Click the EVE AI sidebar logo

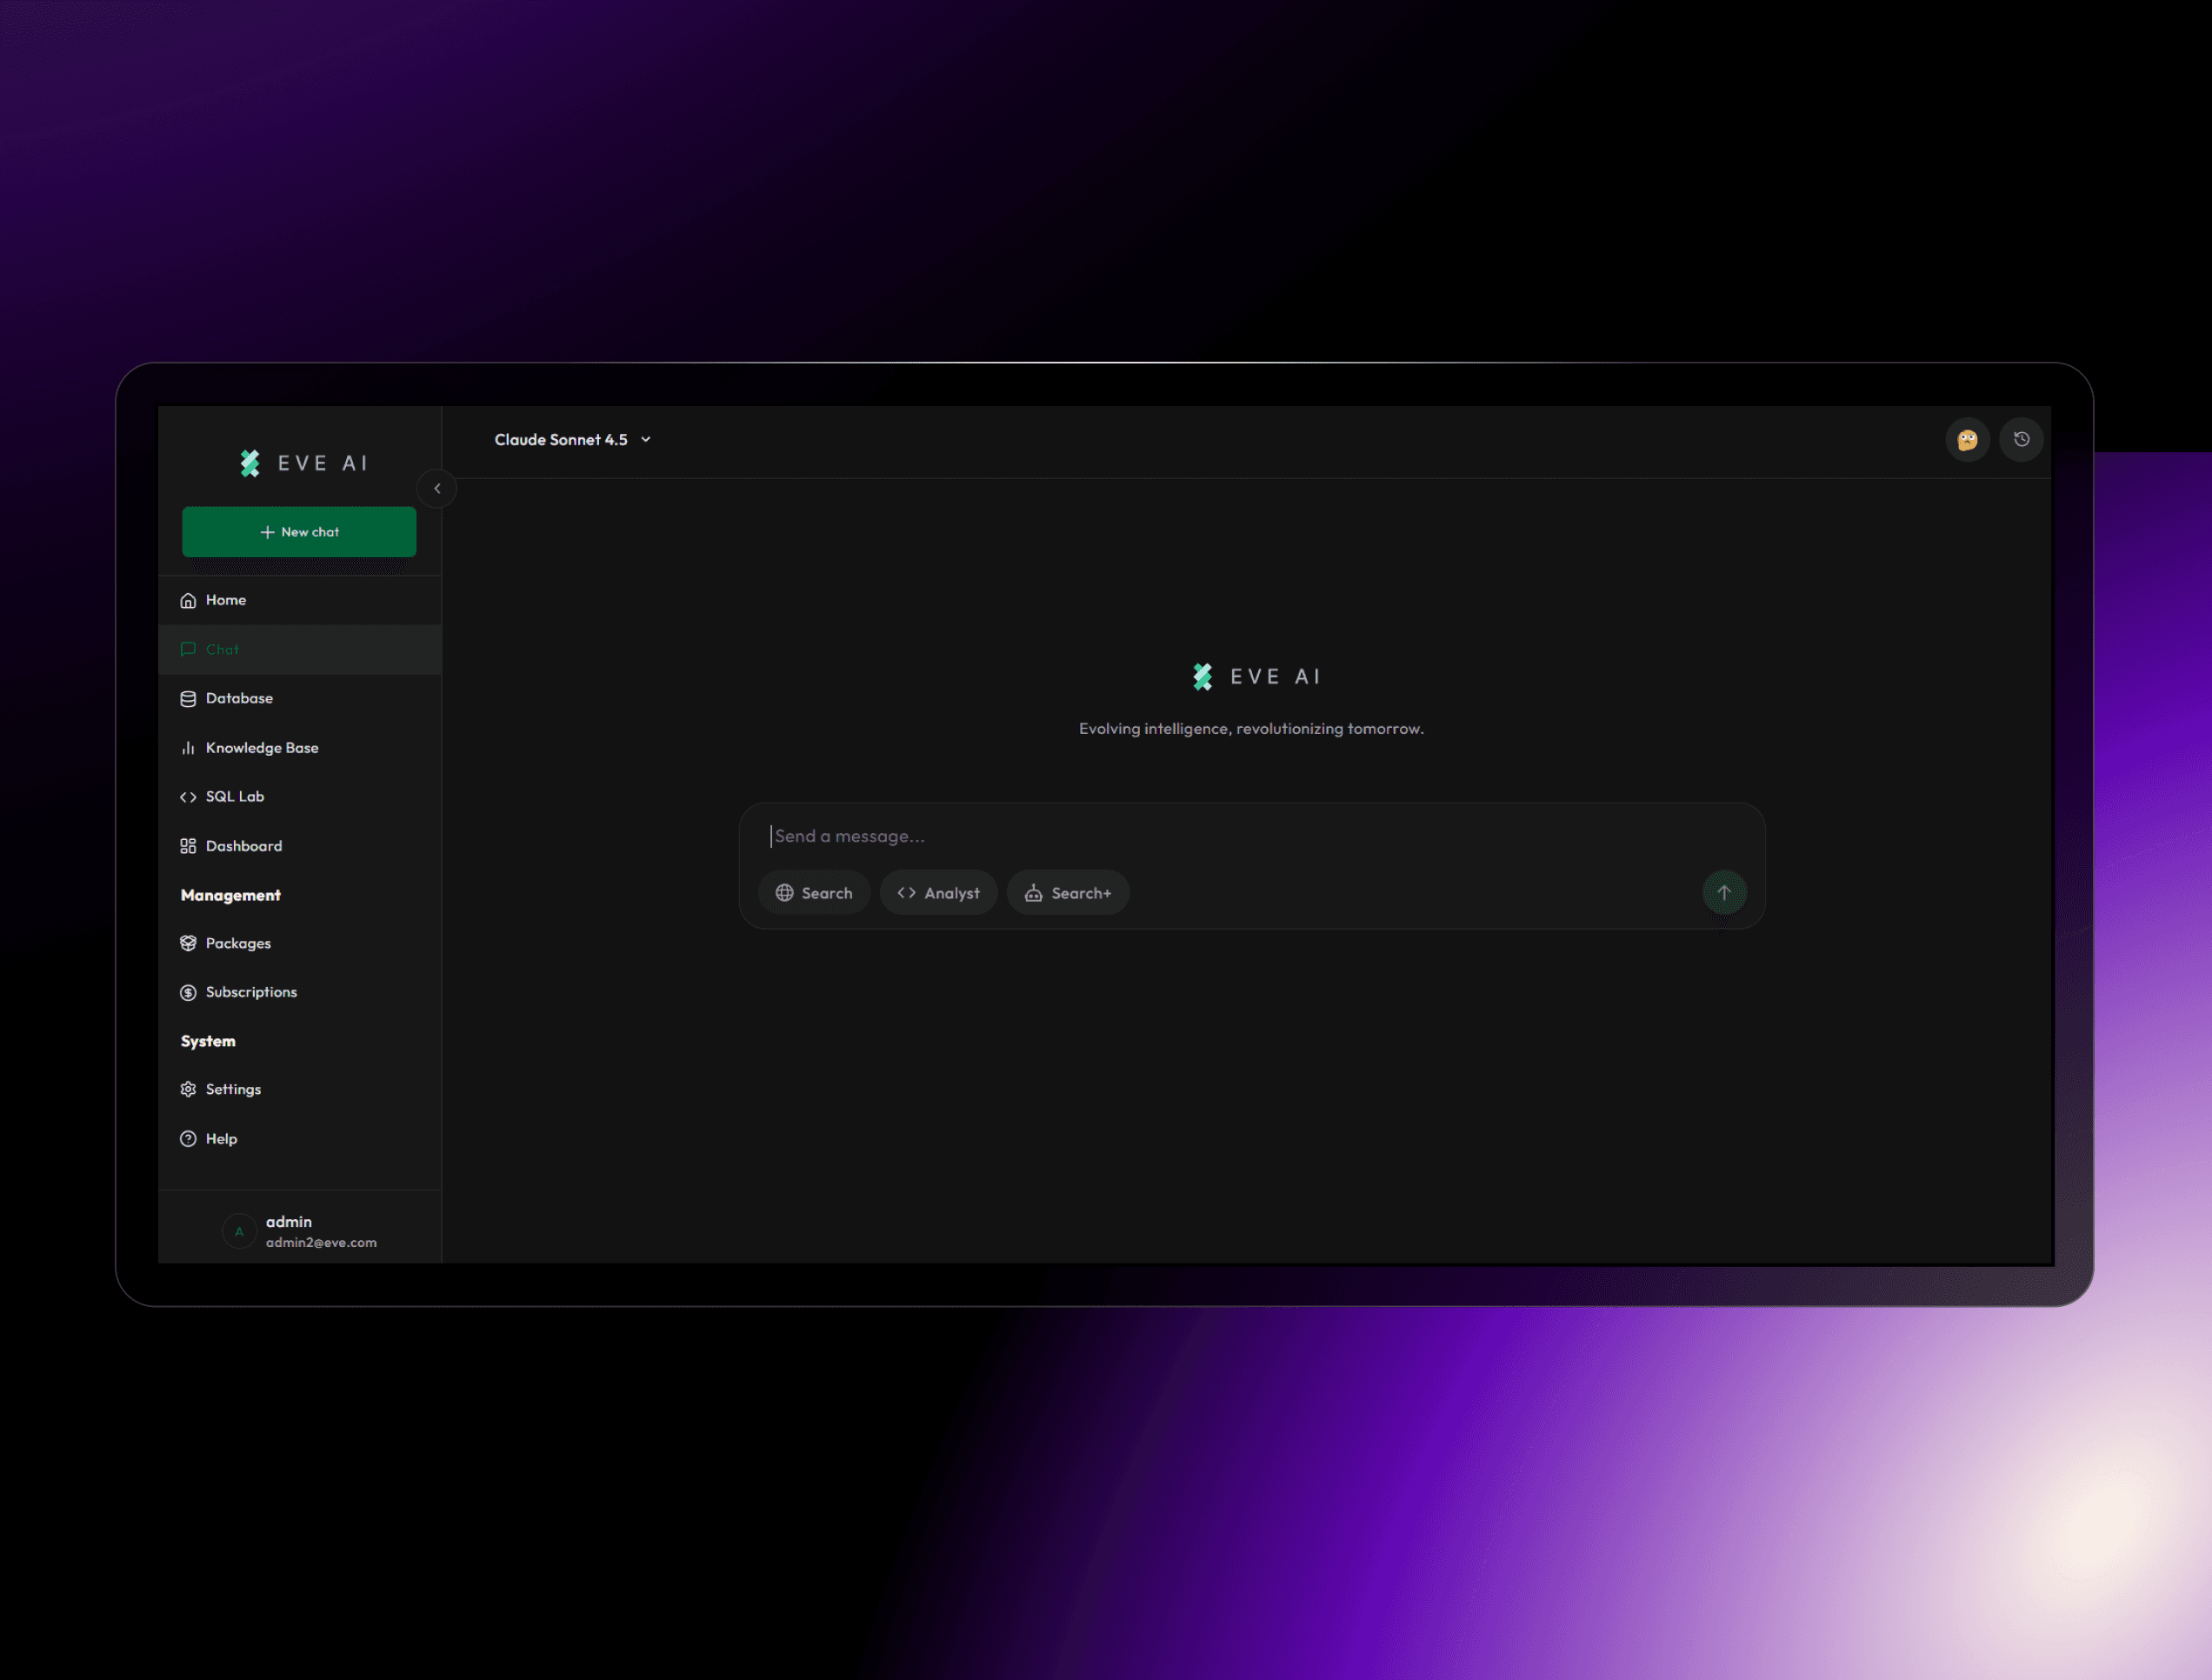tap(303, 463)
